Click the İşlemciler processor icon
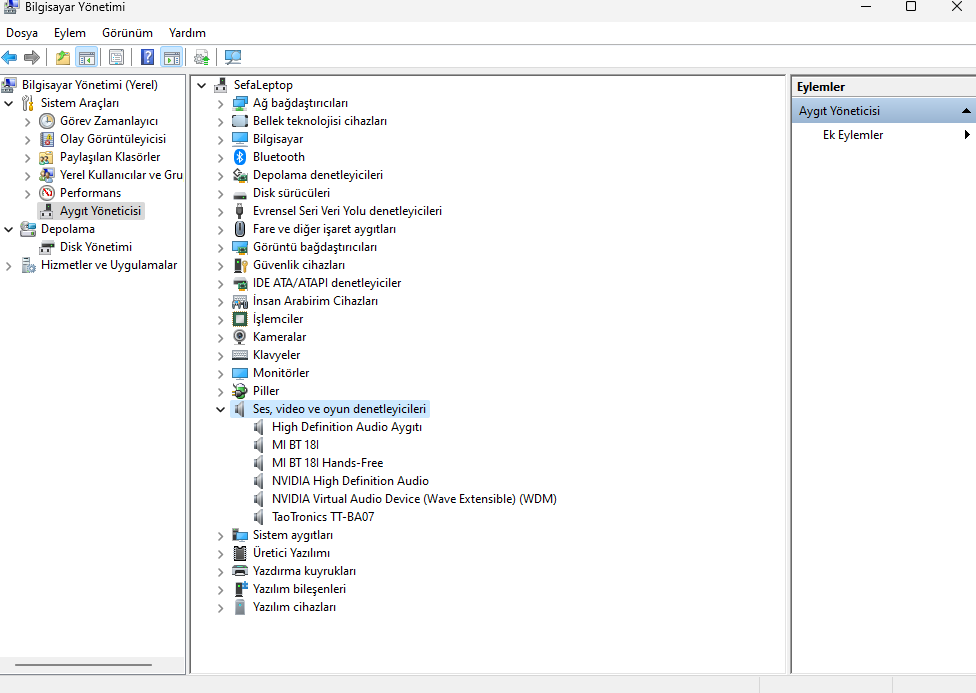 point(240,319)
